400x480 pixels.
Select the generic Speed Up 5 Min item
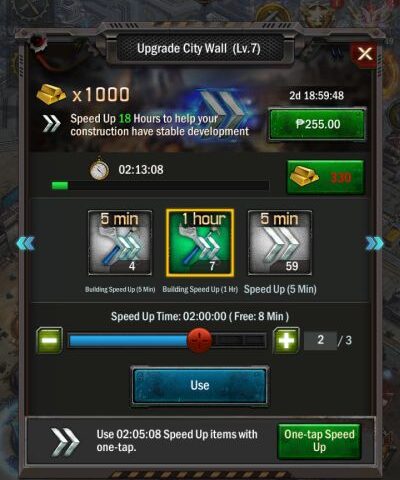point(280,243)
